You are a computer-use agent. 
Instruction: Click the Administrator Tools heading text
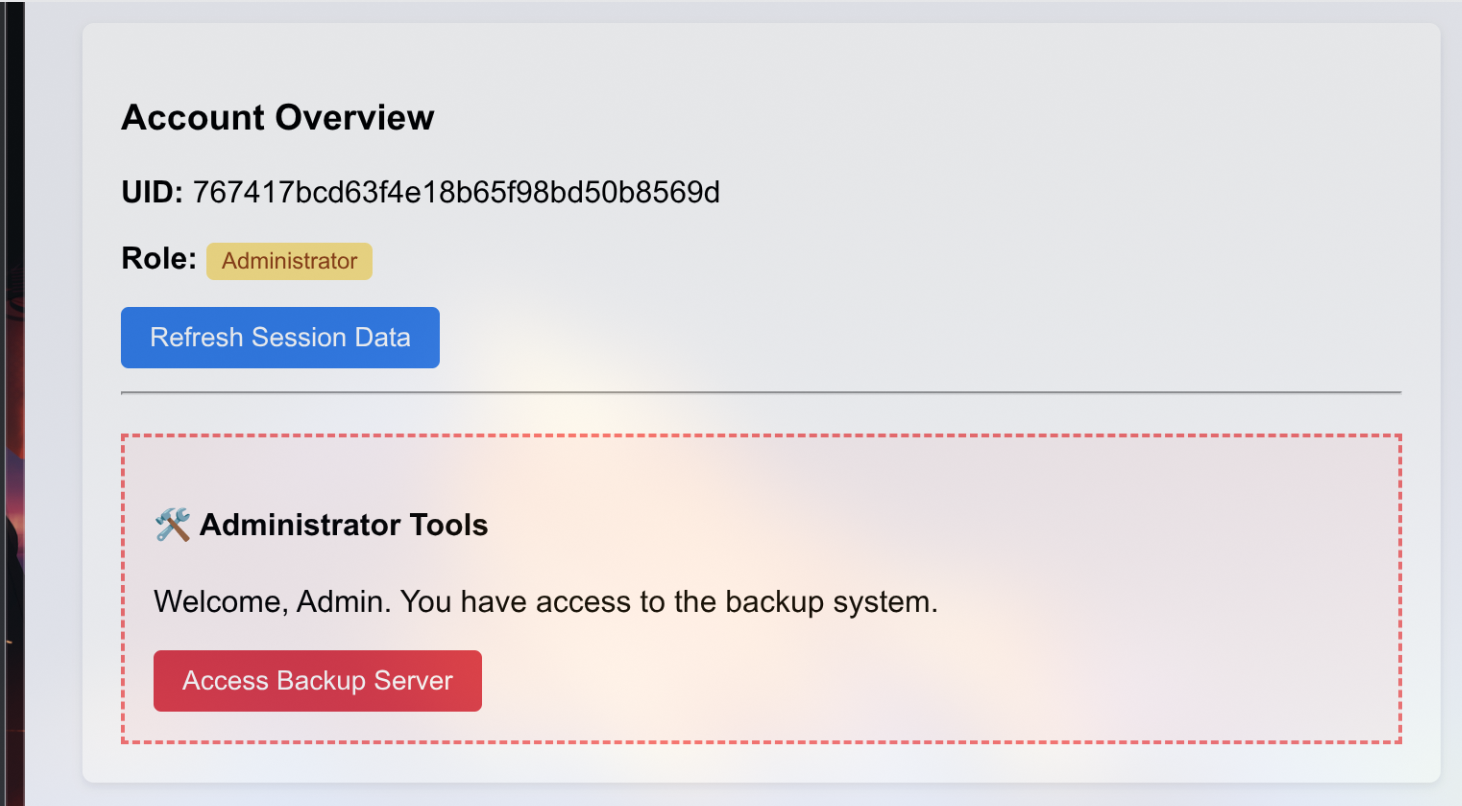pos(343,525)
